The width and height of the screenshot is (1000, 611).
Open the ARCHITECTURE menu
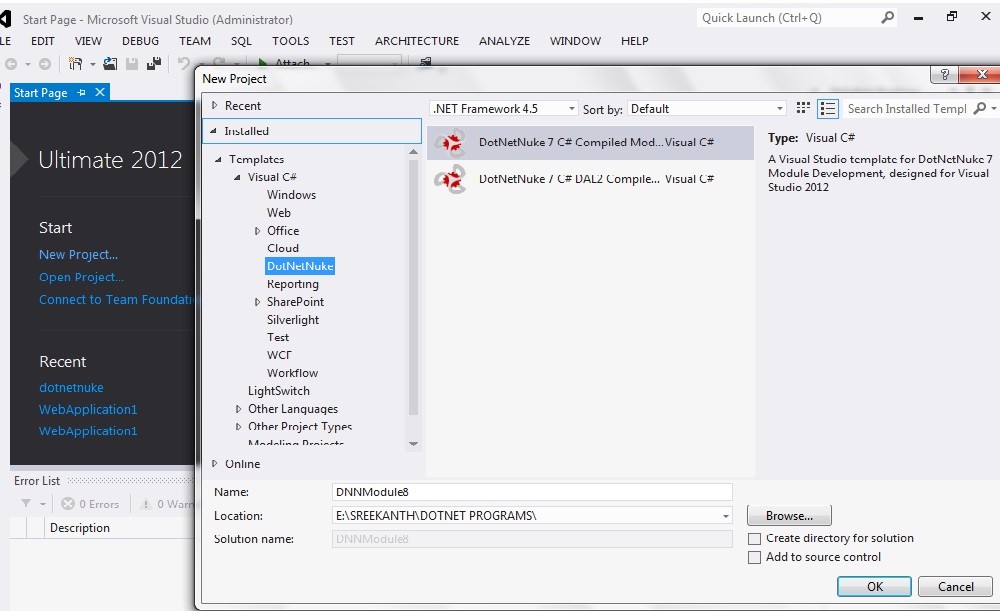[x=416, y=41]
